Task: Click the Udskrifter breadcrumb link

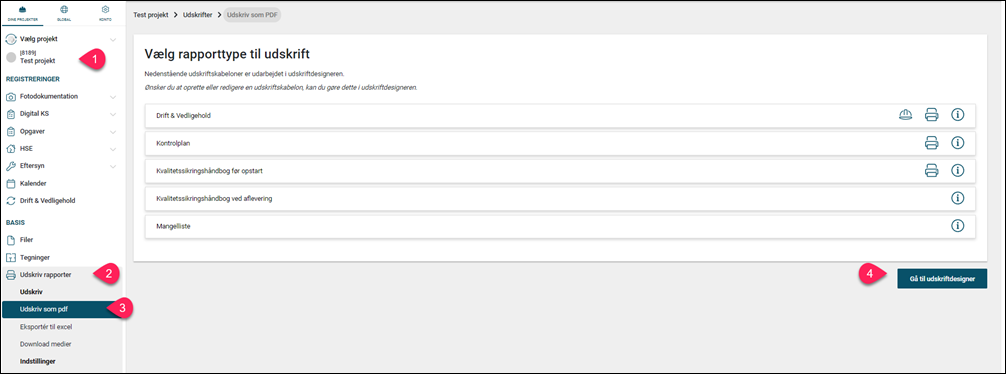Action: pos(200,13)
